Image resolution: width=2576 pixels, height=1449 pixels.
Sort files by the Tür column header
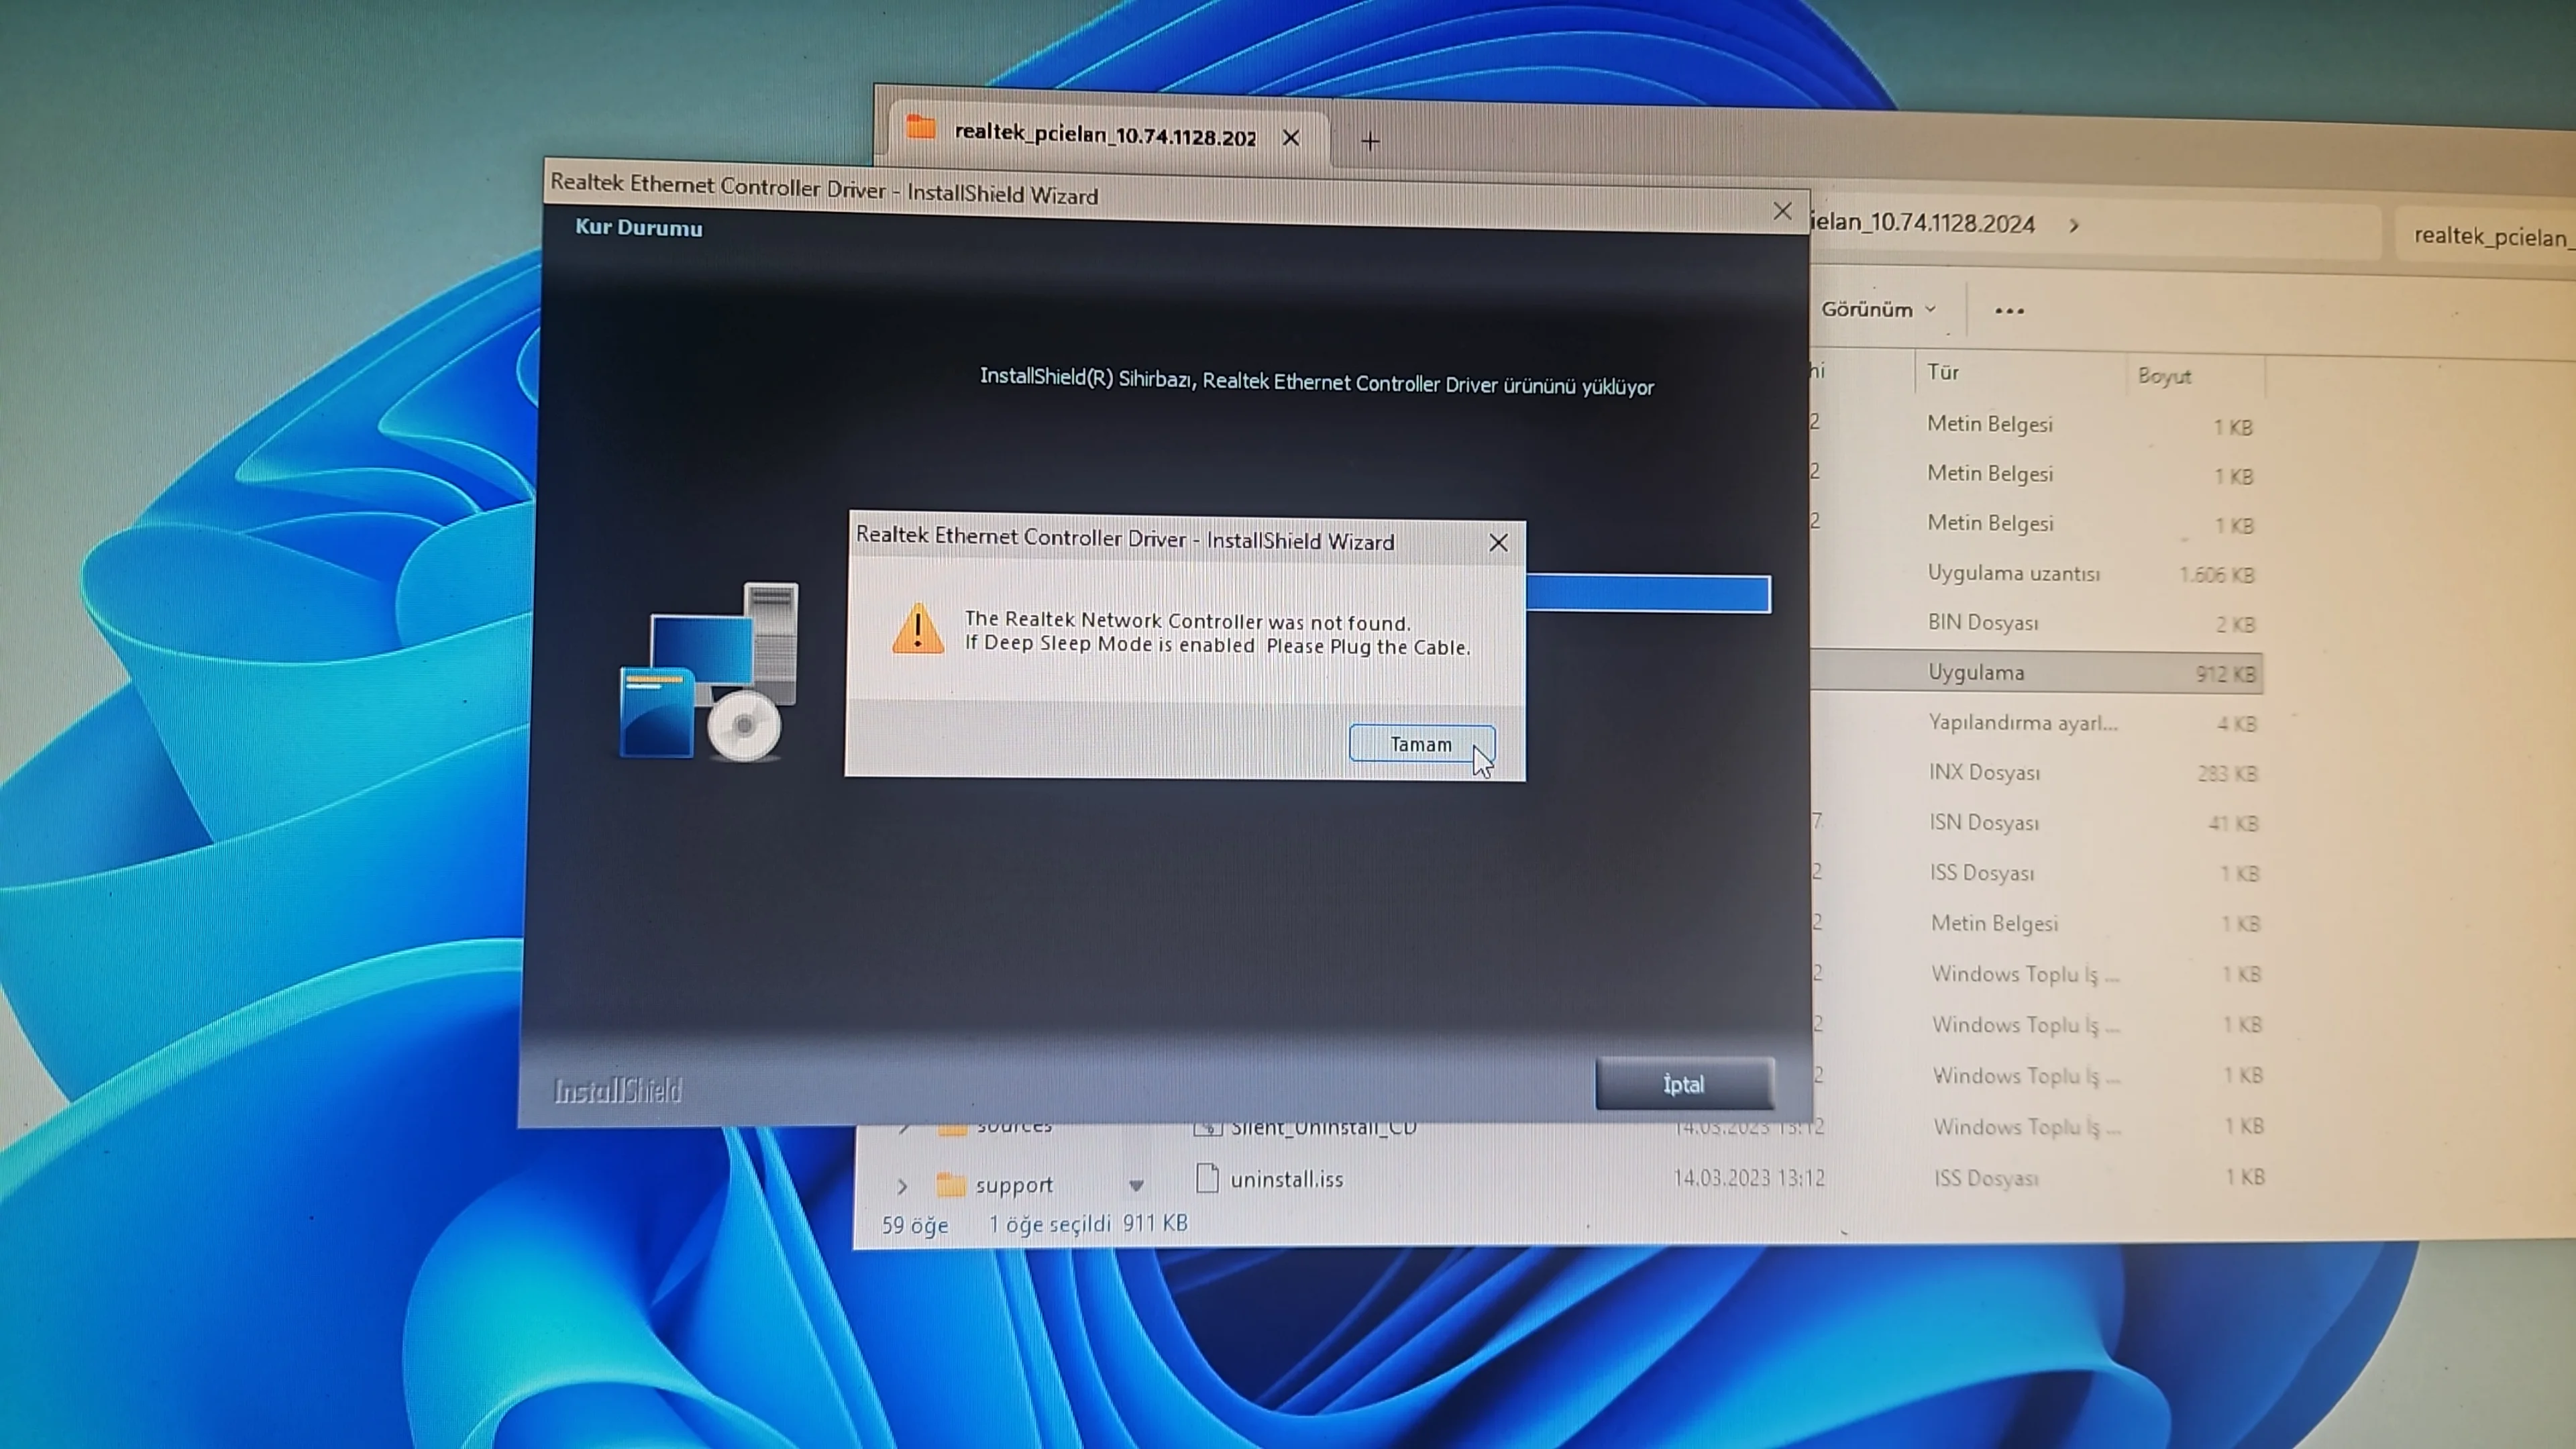pyautogui.click(x=1943, y=372)
